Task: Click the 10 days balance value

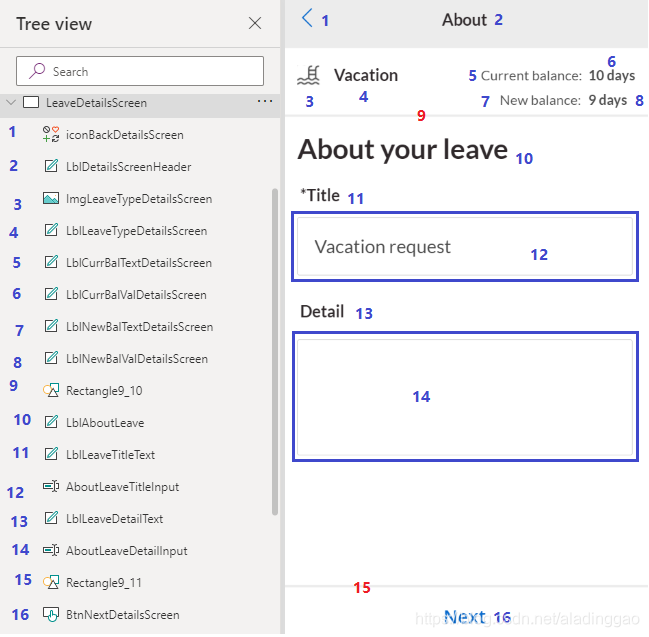Action: coord(612,75)
